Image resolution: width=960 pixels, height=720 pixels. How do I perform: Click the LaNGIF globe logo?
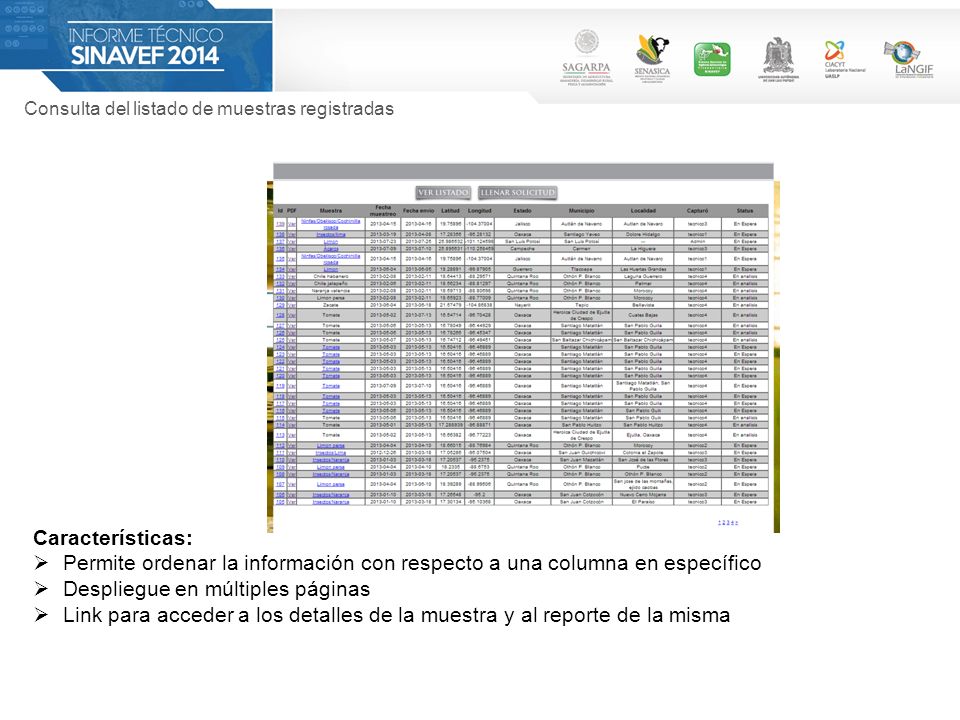pos(909,58)
